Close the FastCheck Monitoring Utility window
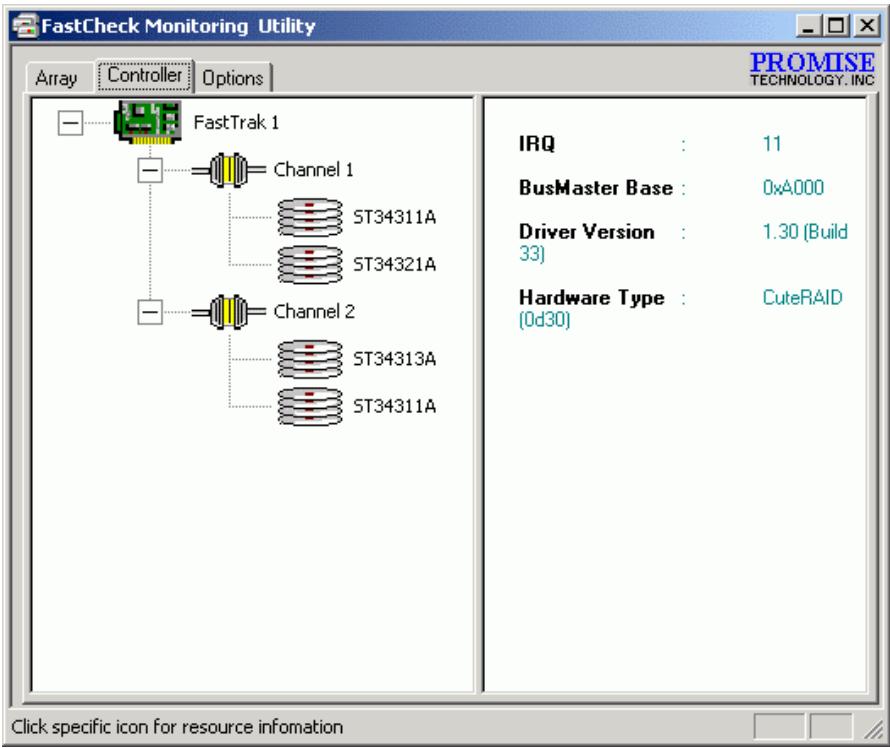 867,26
